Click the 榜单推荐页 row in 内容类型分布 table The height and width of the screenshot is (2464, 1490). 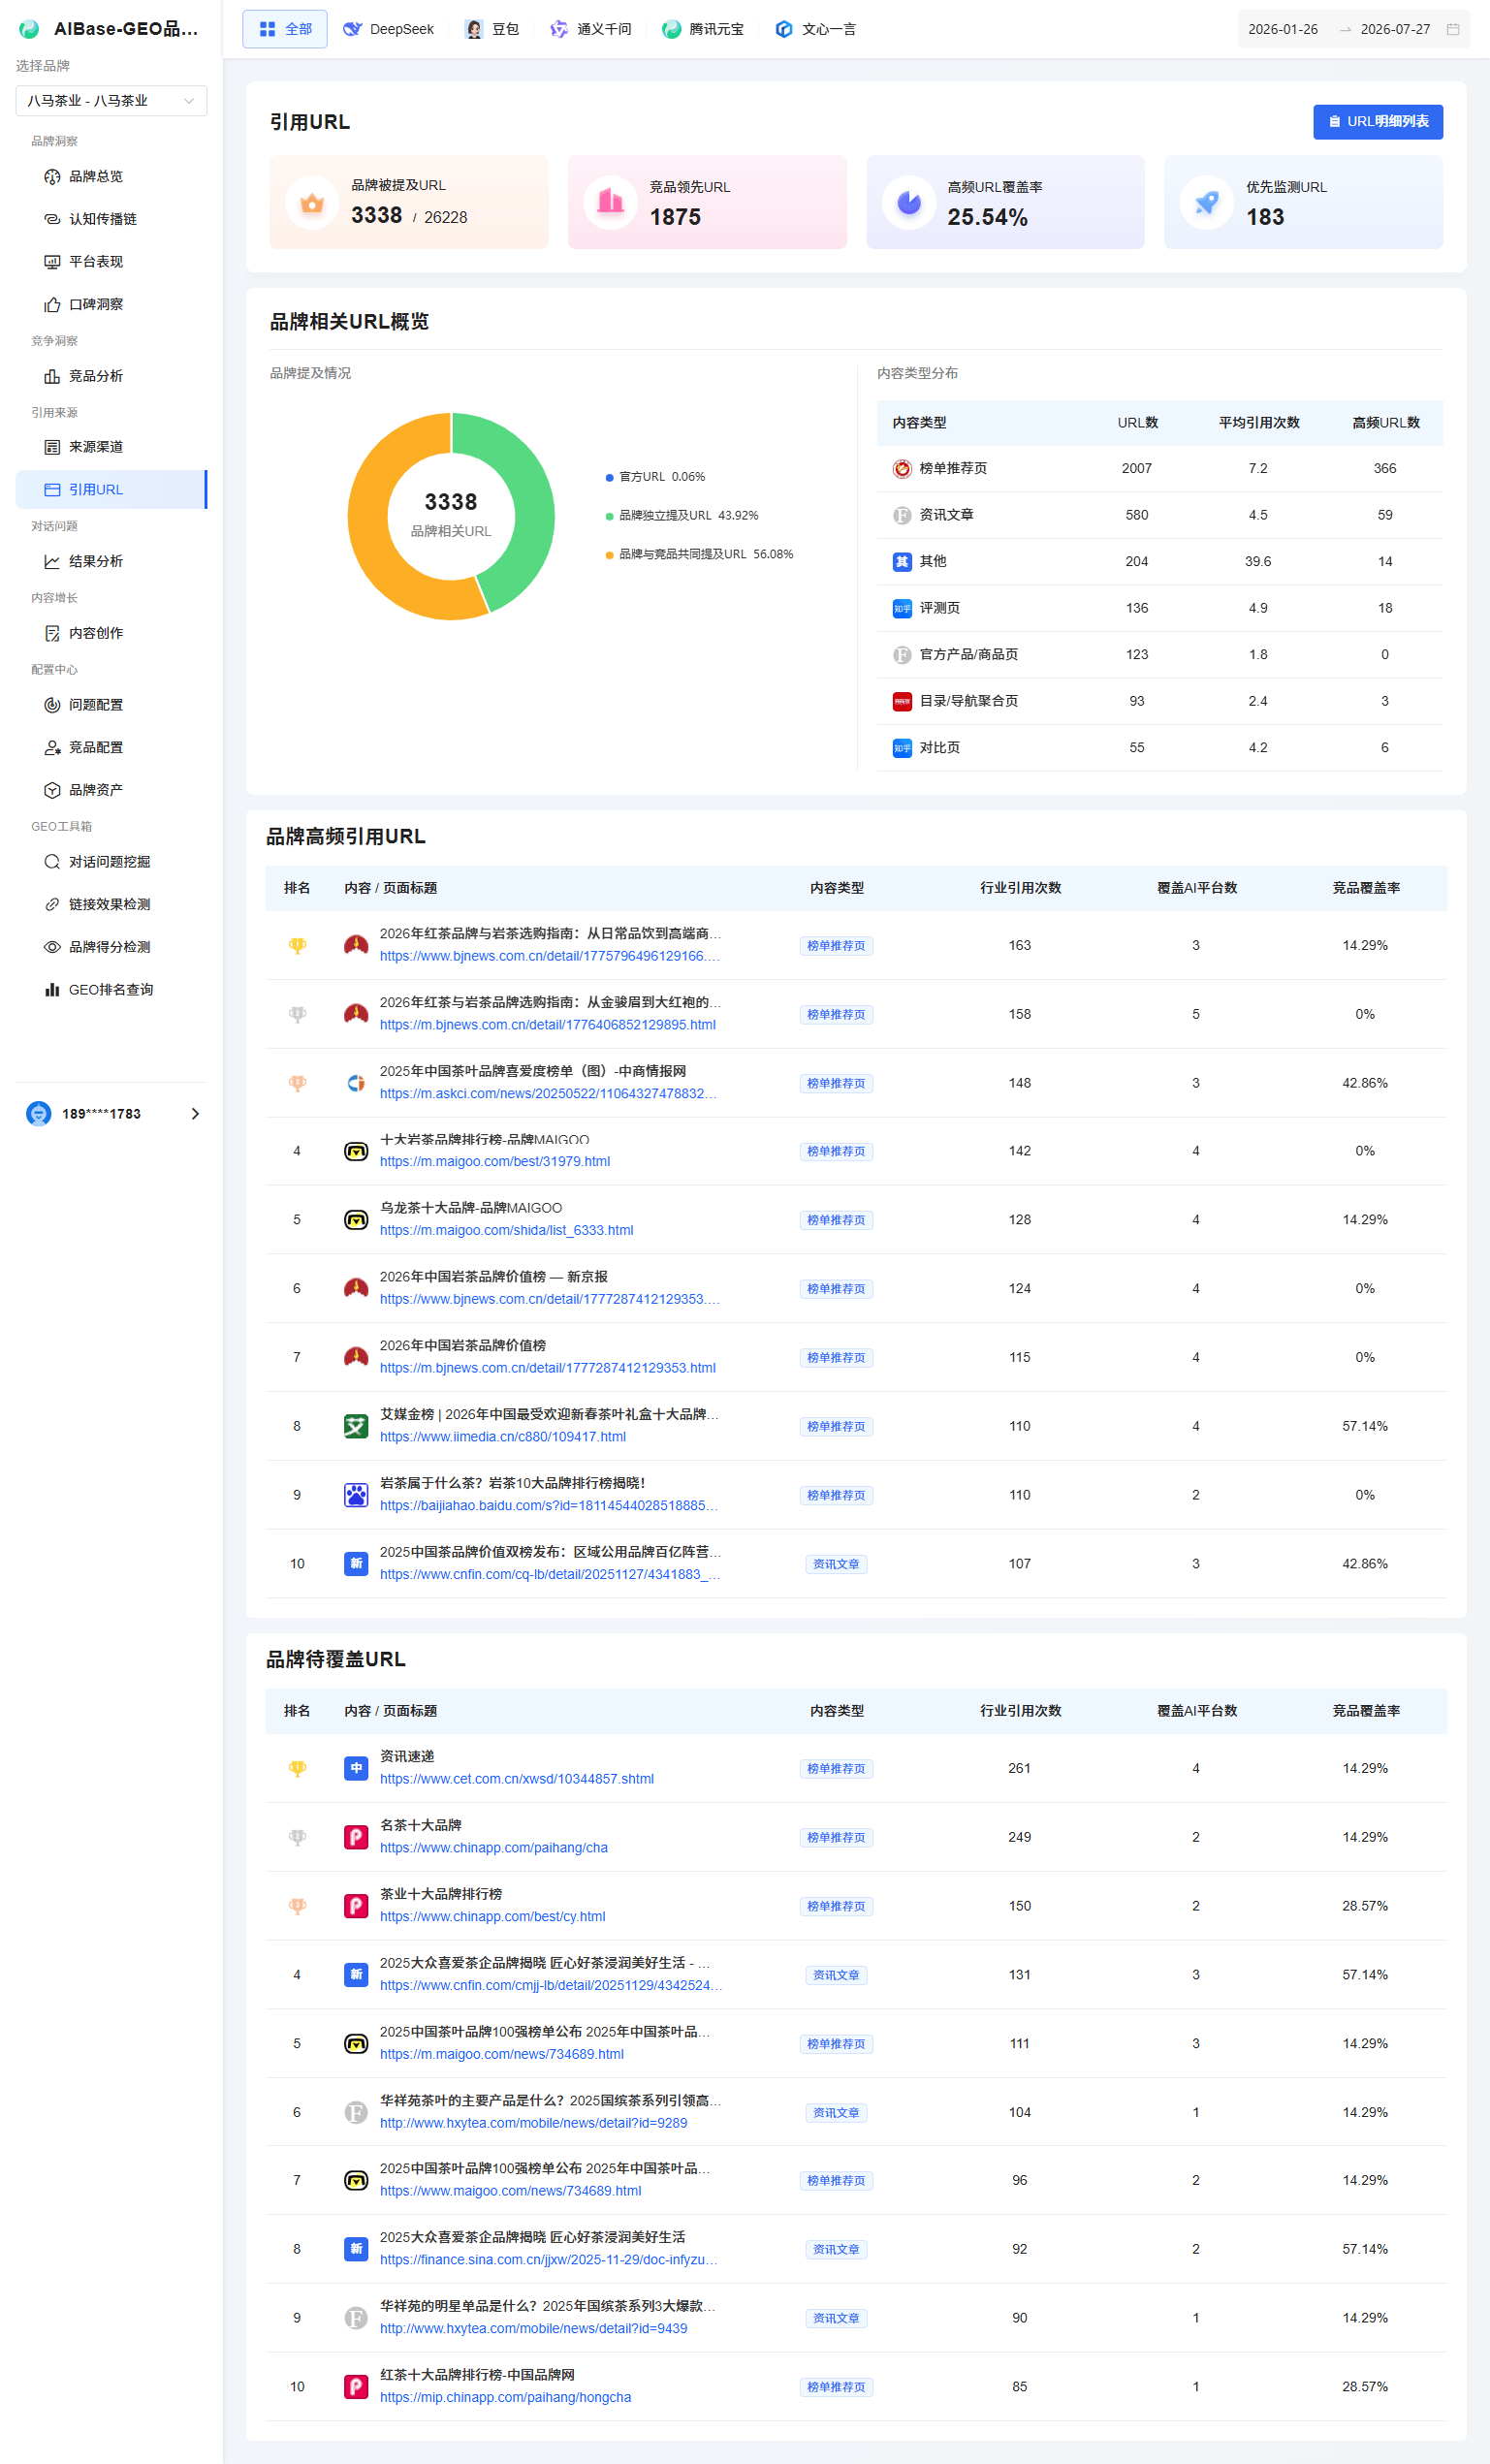click(1160, 468)
